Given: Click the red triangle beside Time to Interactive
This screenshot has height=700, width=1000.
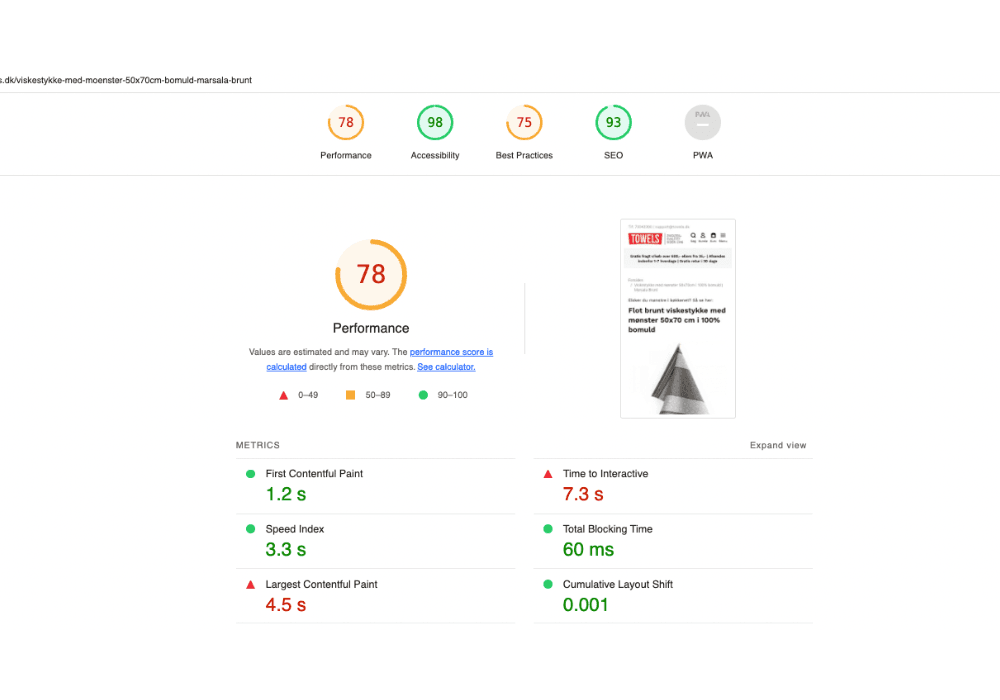Looking at the screenshot, I should (548, 473).
